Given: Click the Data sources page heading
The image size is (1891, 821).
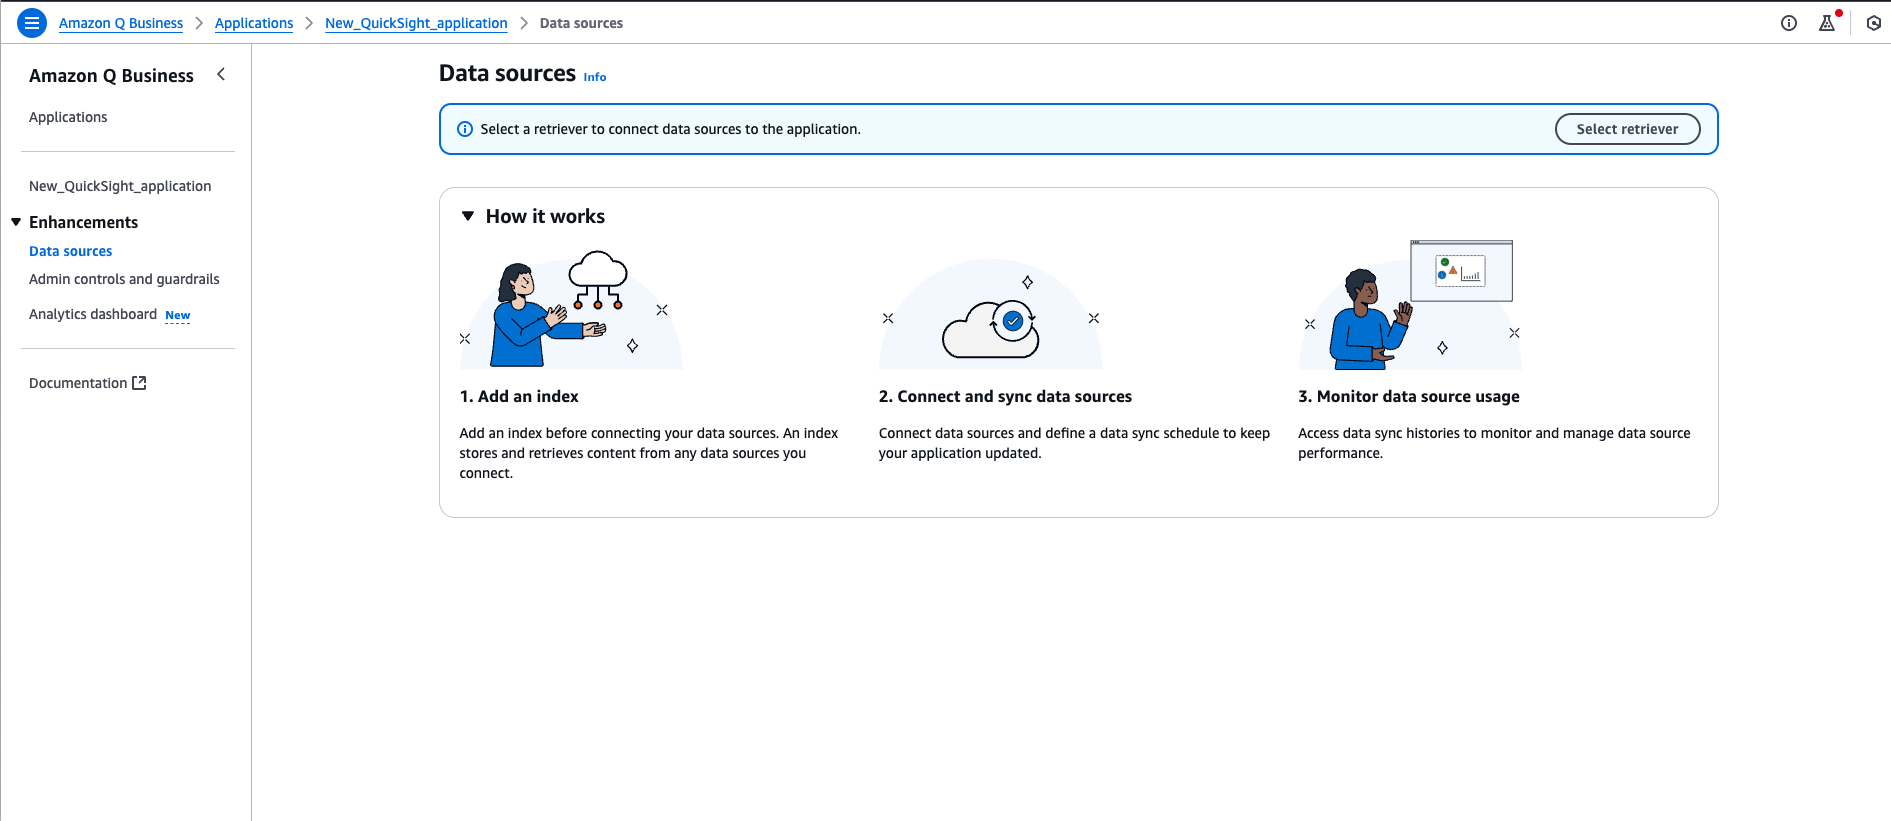Looking at the screenshot, I should click(507, 73).
